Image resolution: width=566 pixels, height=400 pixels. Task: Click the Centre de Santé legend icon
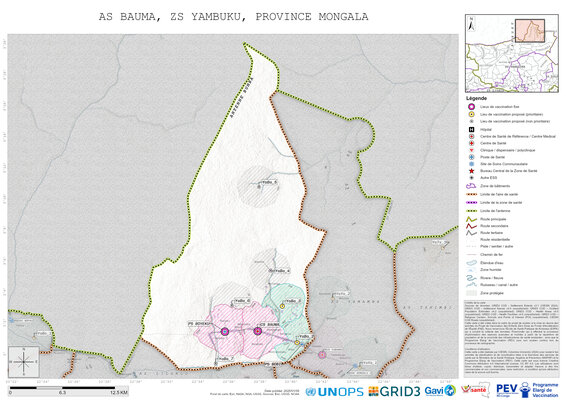tap(471, 143)
